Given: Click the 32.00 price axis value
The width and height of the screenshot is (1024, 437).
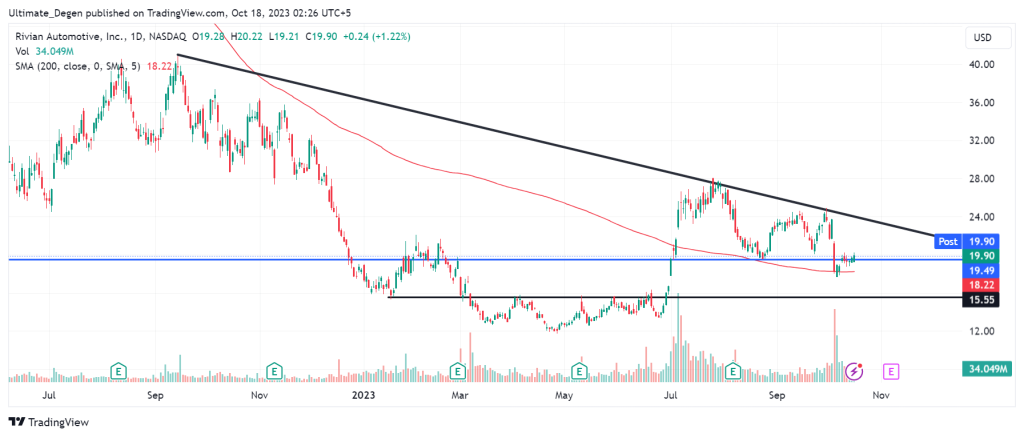Looking at the screenshot, I should [983, 140].
